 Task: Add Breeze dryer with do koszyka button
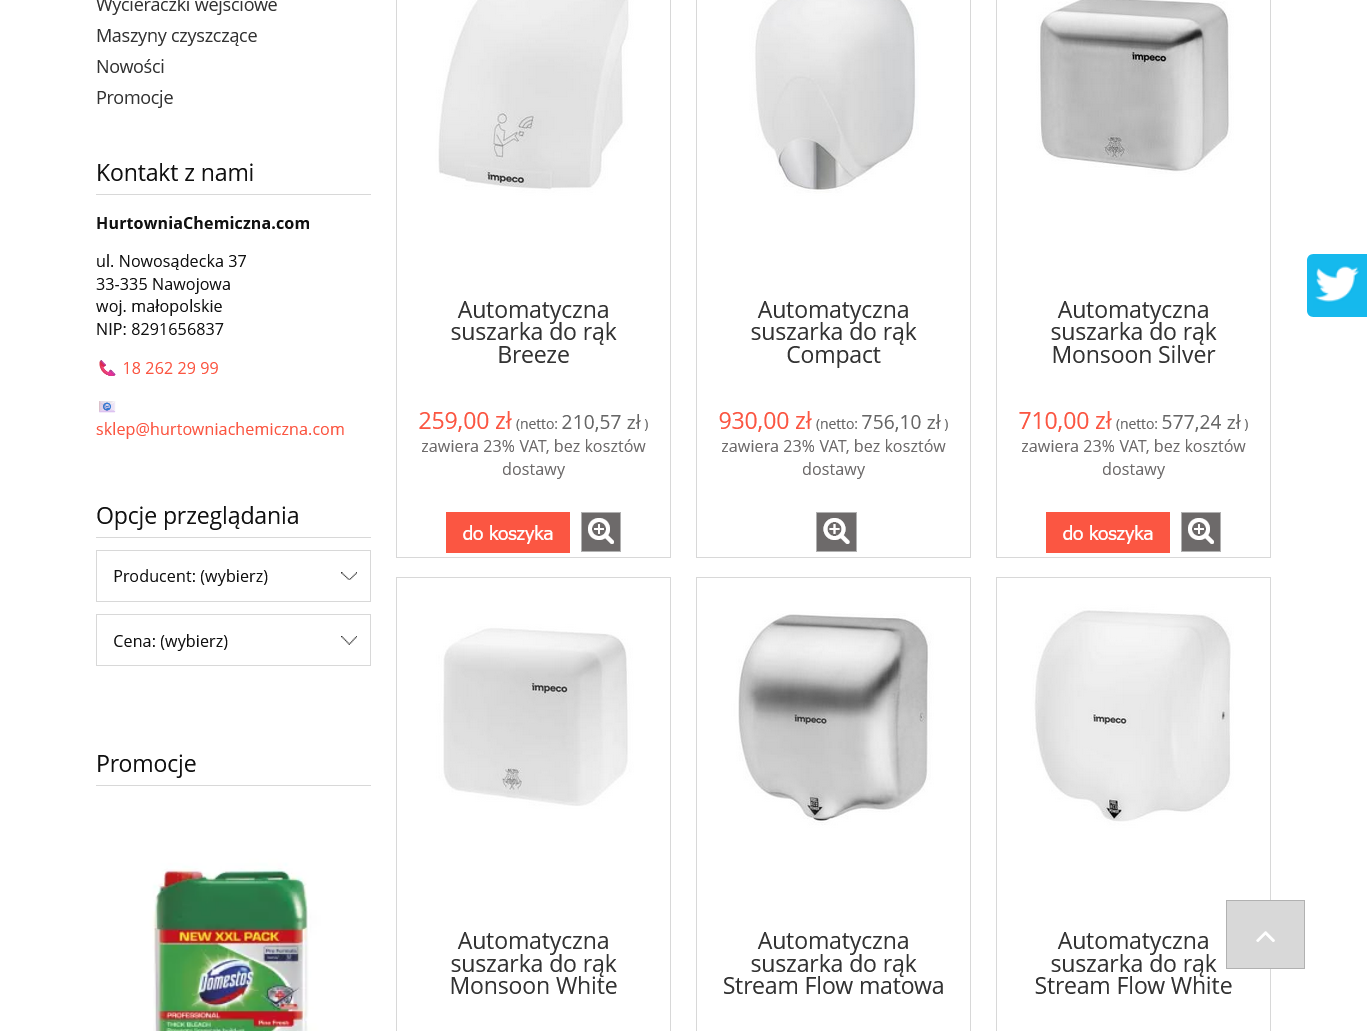508,532
